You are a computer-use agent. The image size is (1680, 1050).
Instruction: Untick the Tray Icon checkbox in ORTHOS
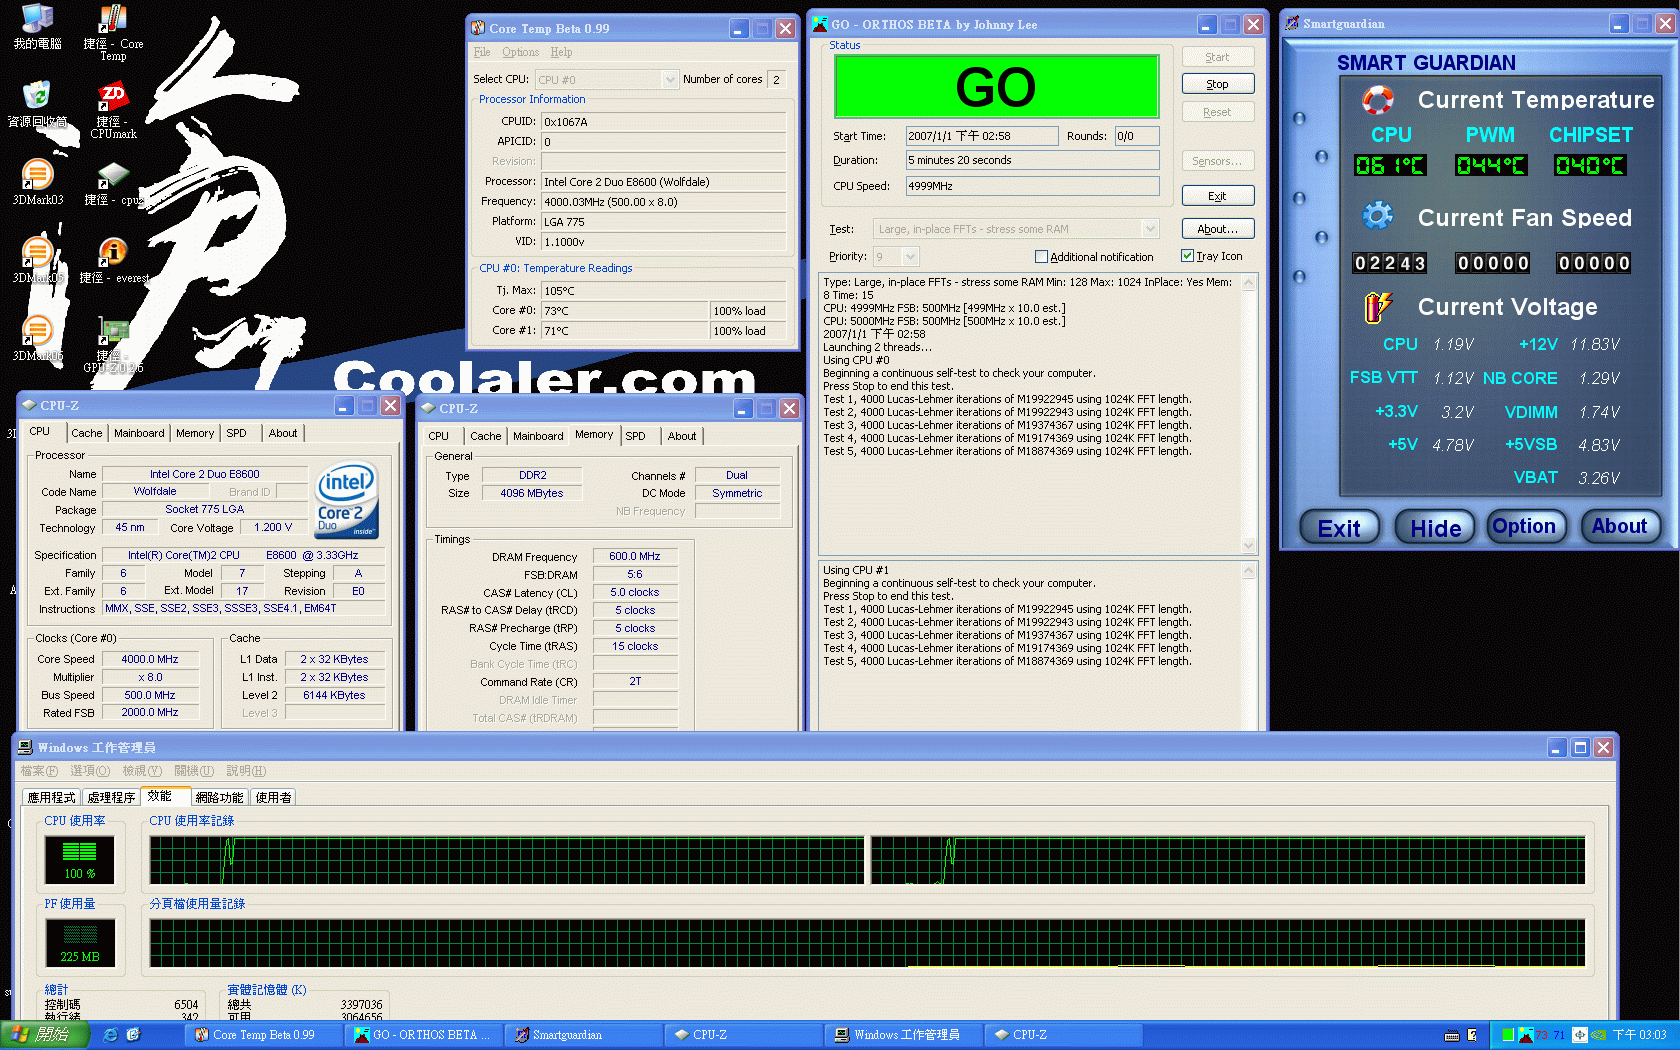coord(1187,256)
